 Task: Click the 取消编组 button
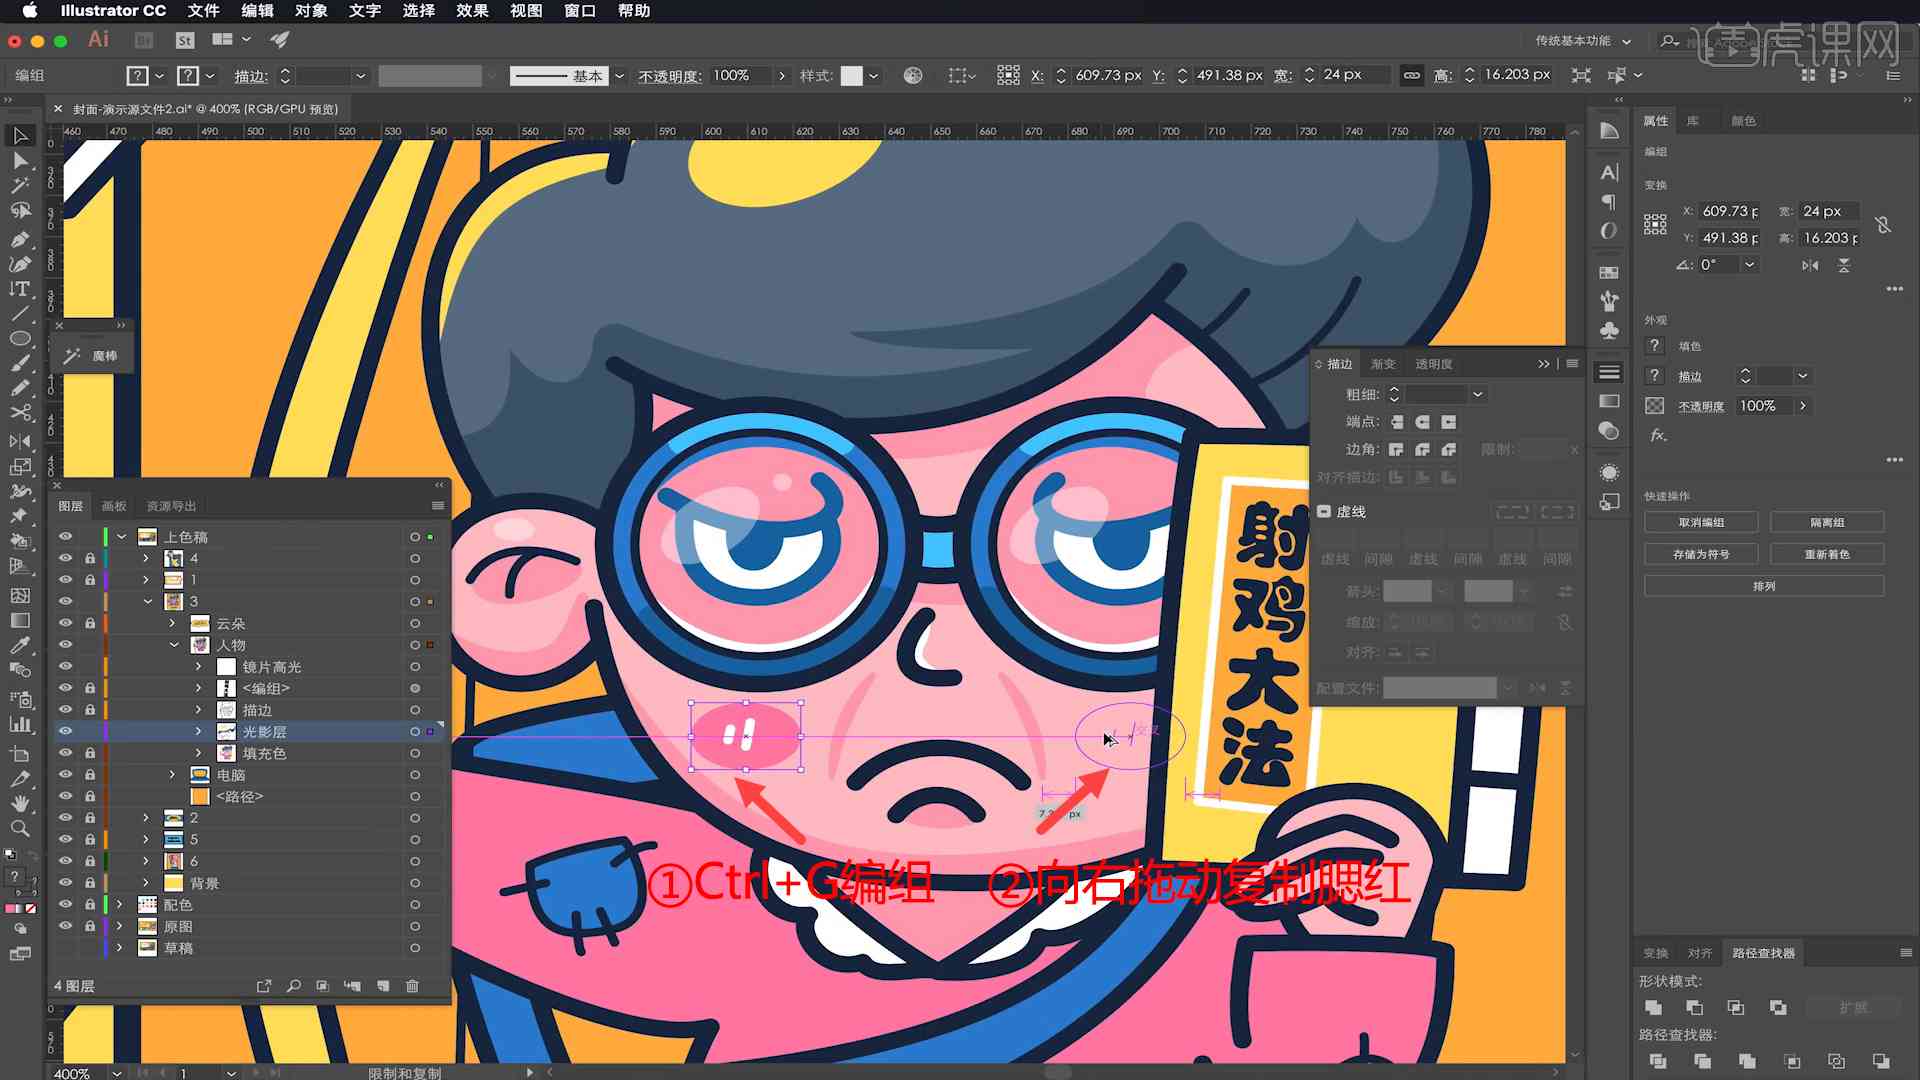pos(1701,523)
